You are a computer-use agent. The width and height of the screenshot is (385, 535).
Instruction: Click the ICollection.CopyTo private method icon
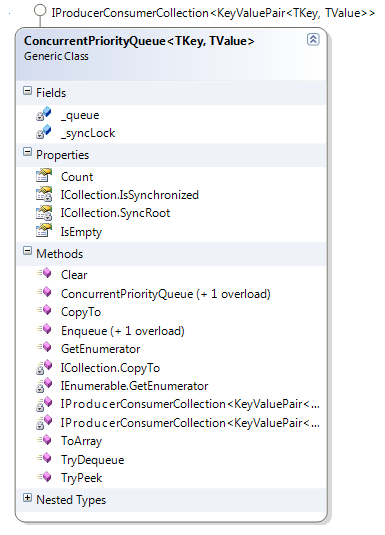[44, 367]
